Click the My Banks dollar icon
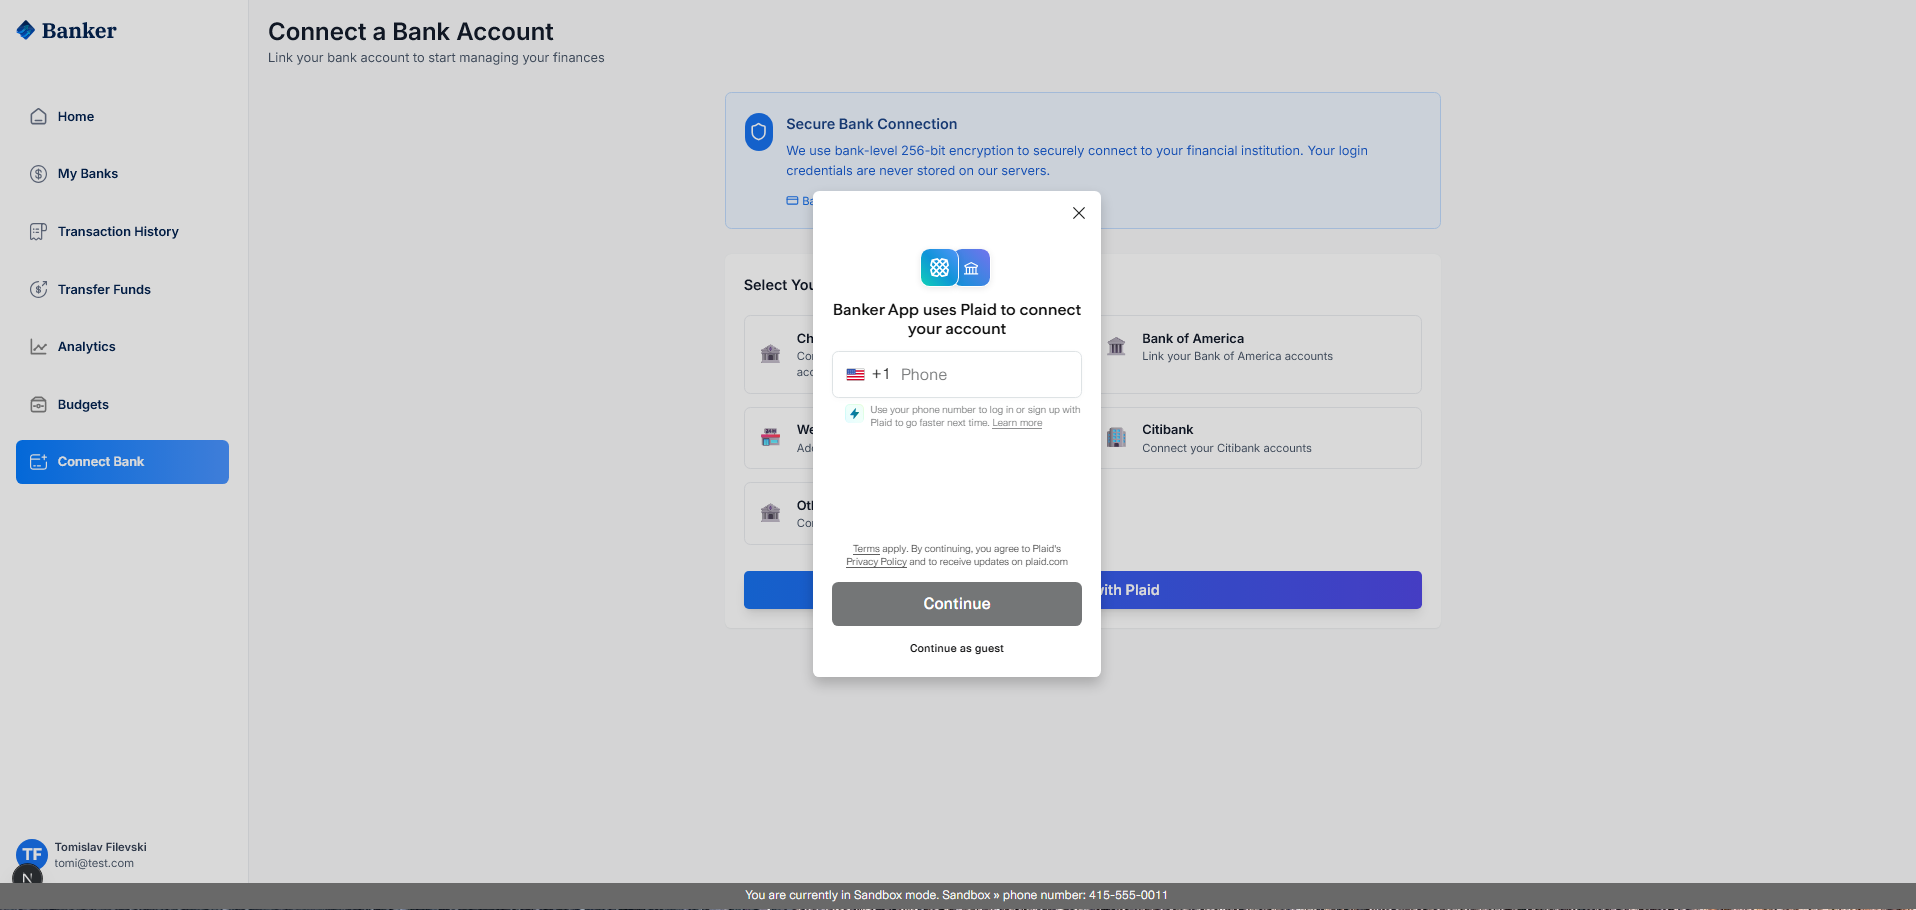The width and height of the screenshot is (1916, 910). tap(38, 174)
